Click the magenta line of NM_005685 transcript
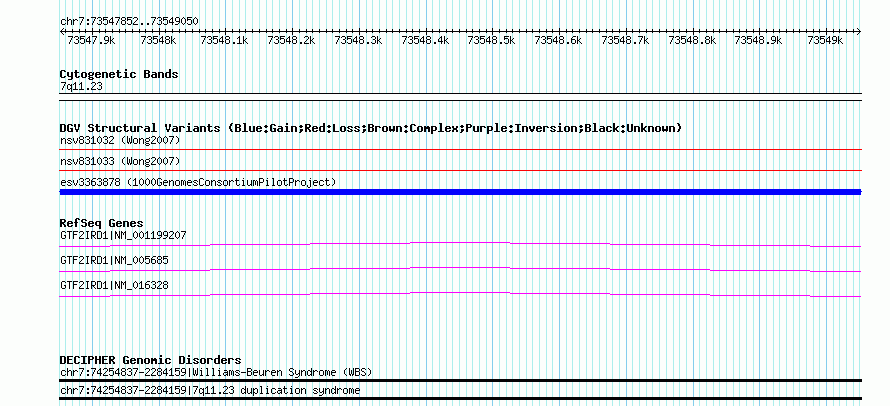The height and width of the screenshot is (406, 890). point(461,269)
